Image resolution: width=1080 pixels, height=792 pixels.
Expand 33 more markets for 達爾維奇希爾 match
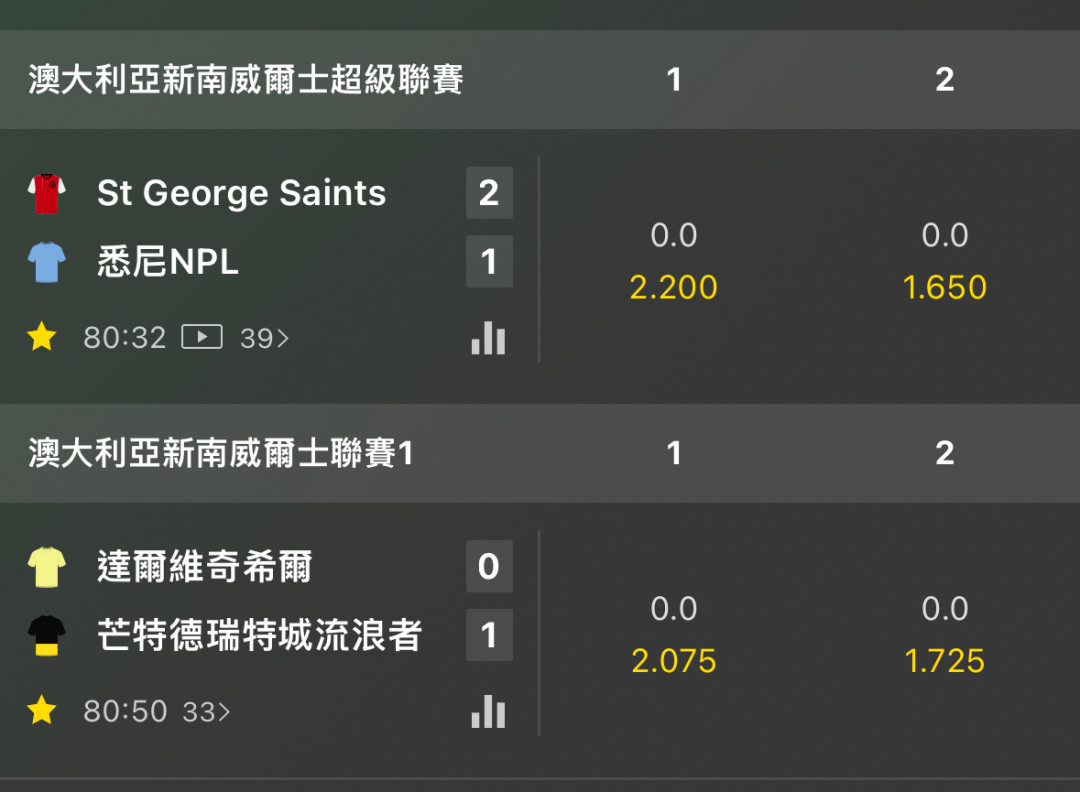click(x=206, y=711)
